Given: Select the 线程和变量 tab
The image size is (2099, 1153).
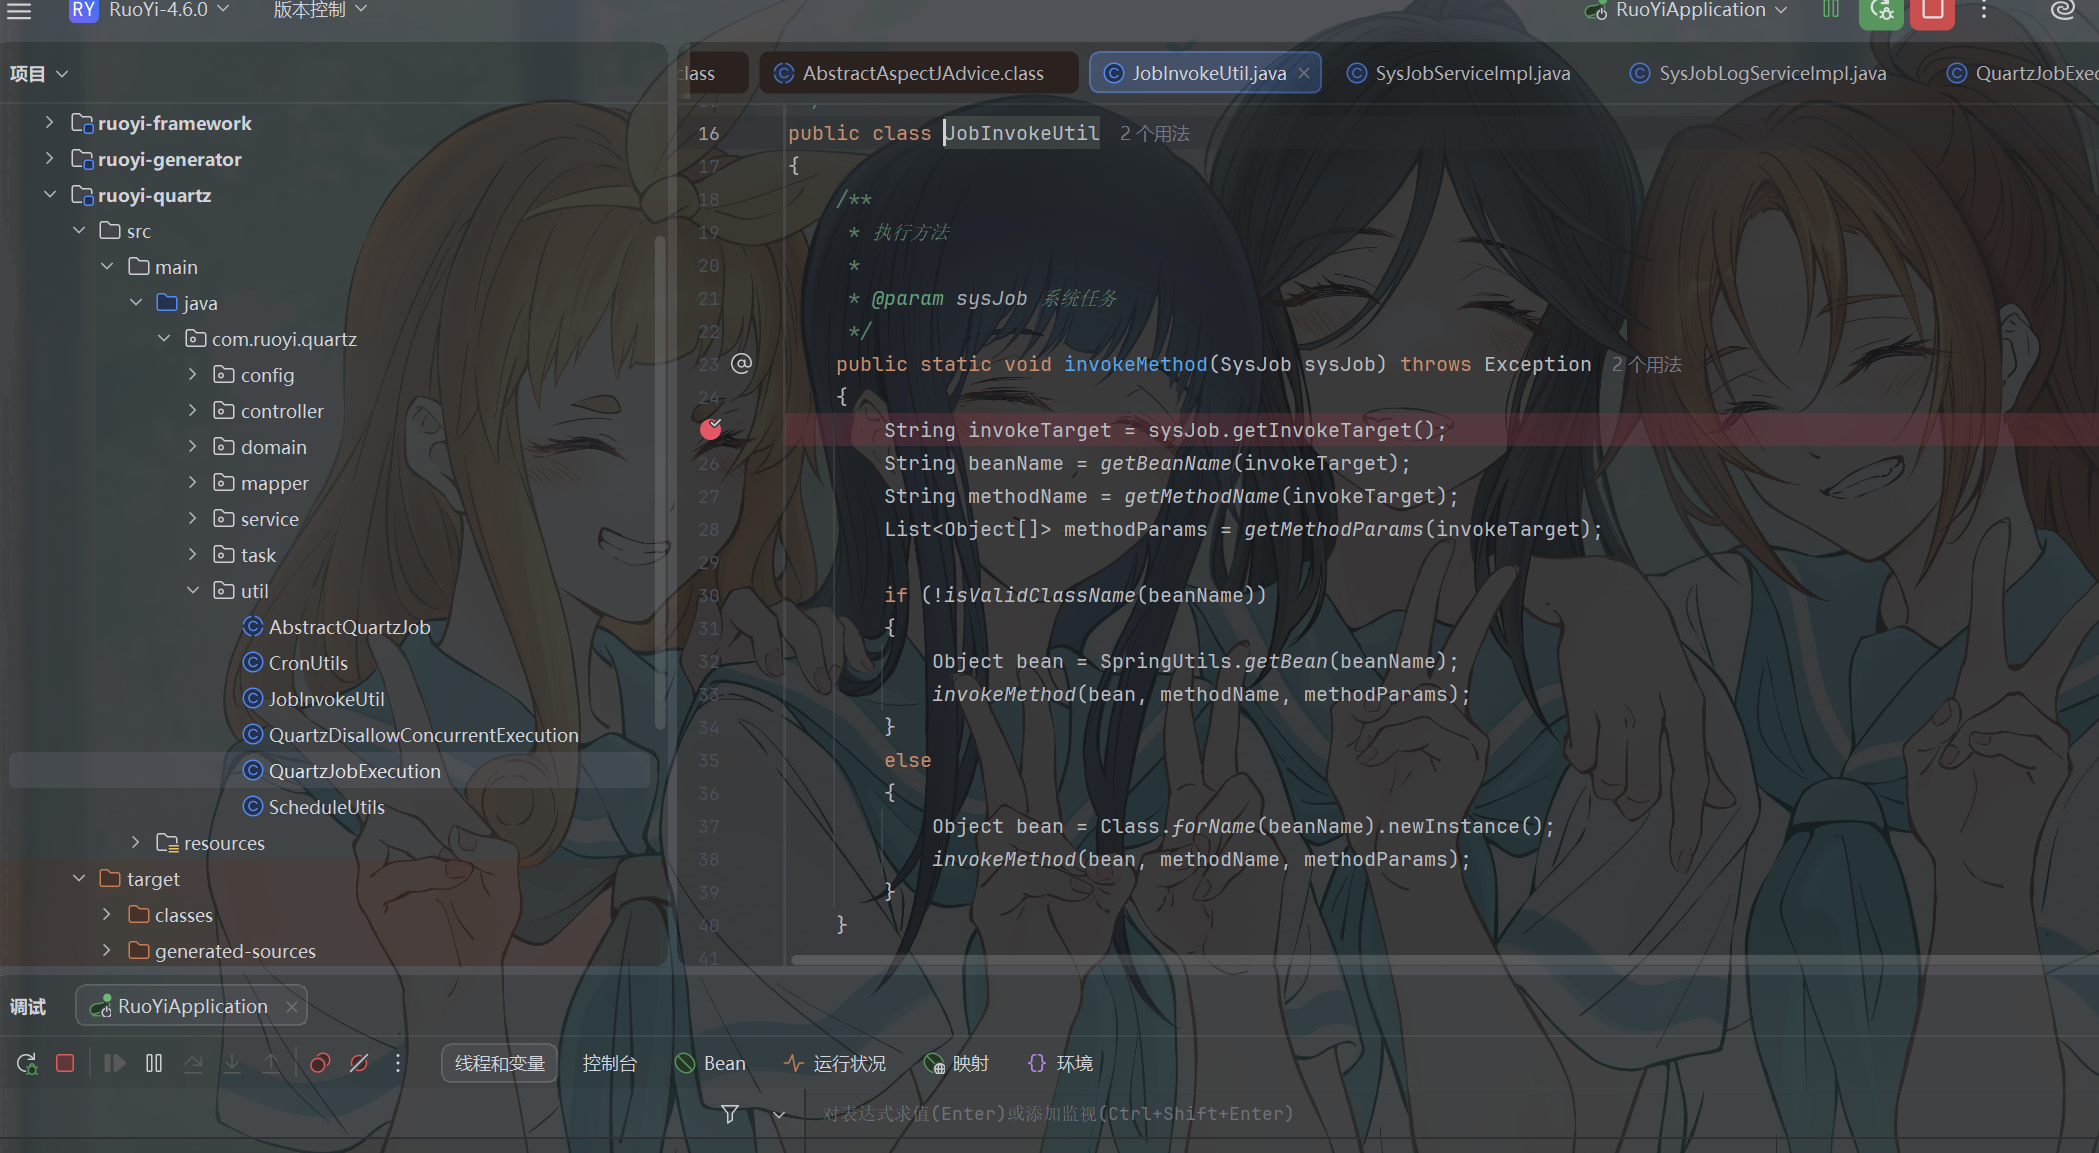Looking at the screenshot, I should pos(500,1063).
